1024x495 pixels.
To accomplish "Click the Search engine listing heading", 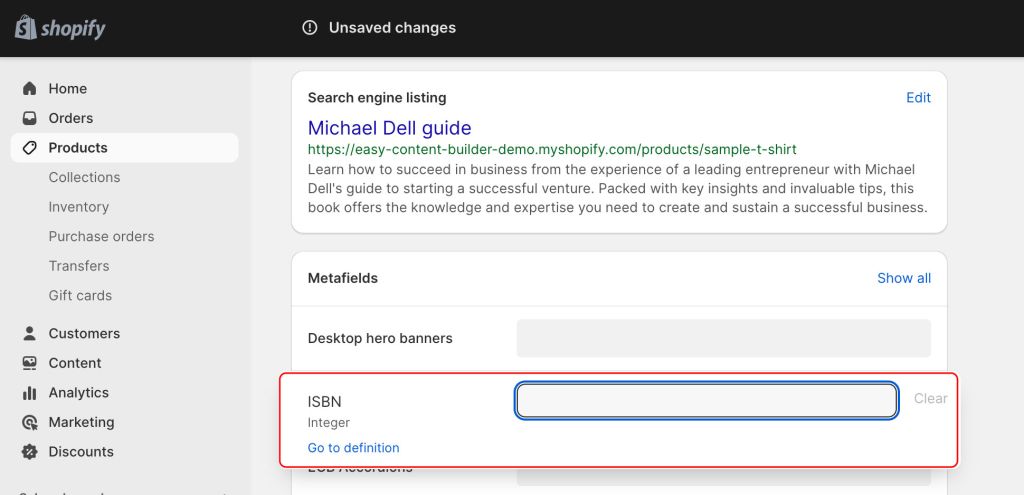I will point(377,98).
